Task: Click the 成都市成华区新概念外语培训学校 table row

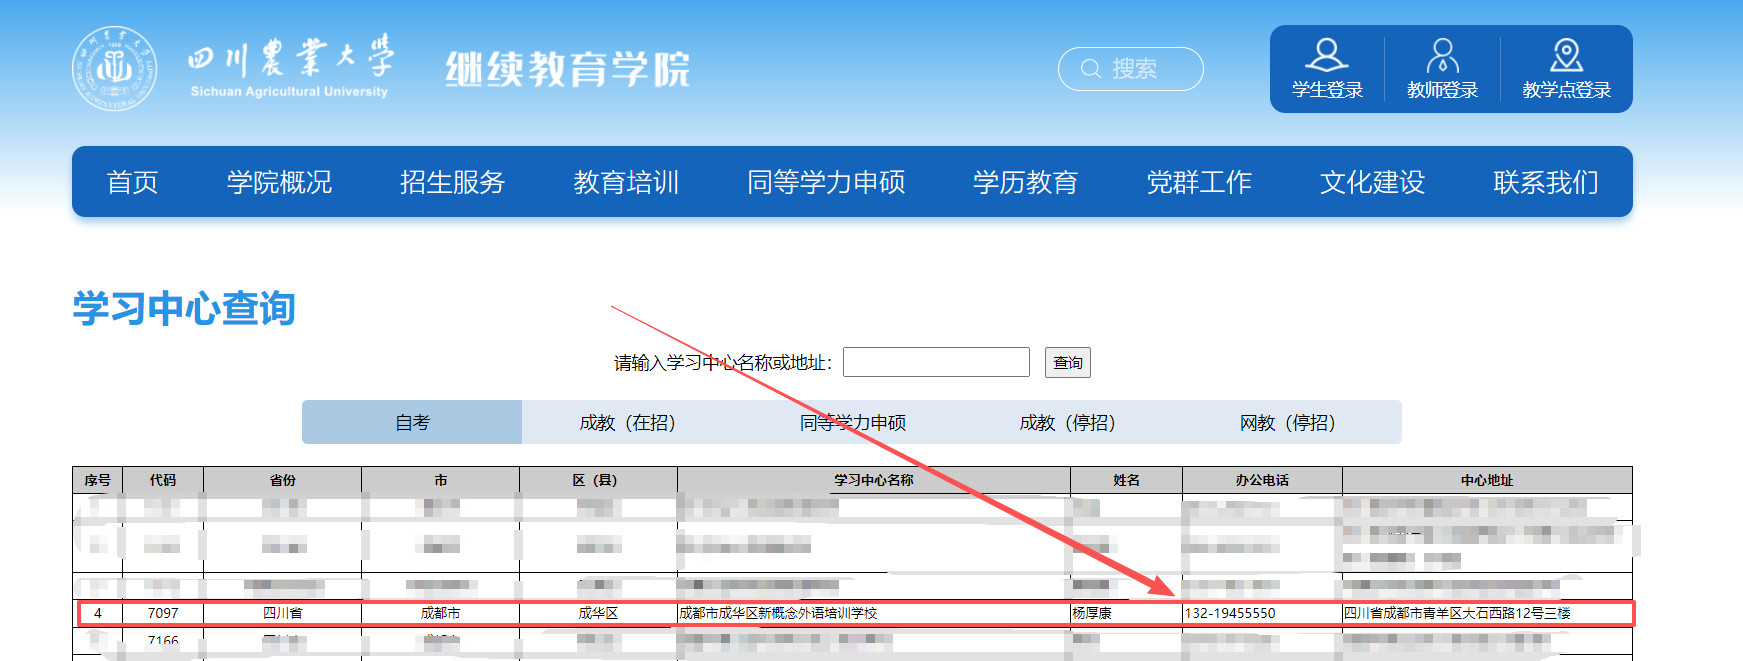Action: point(778,613)
